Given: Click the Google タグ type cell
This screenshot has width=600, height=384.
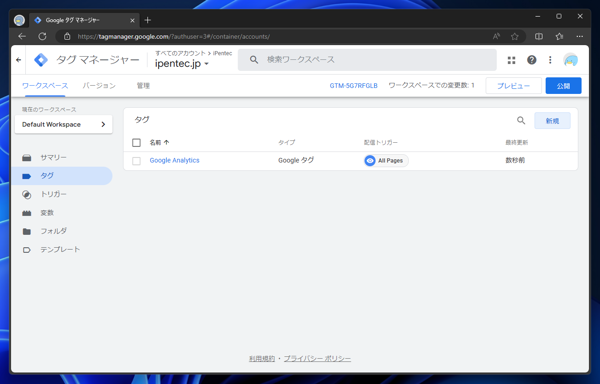Looking at the screenshot, I should point(296,160).
